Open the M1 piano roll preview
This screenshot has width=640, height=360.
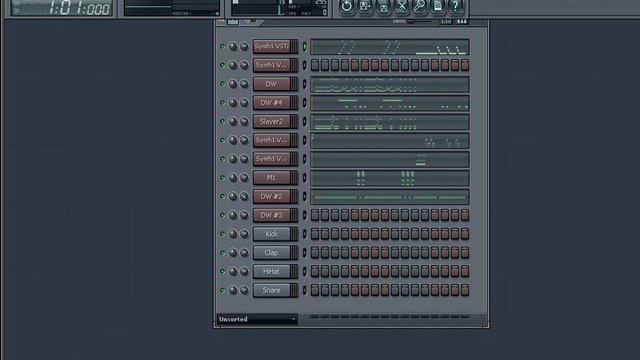[x=390, y=178]
